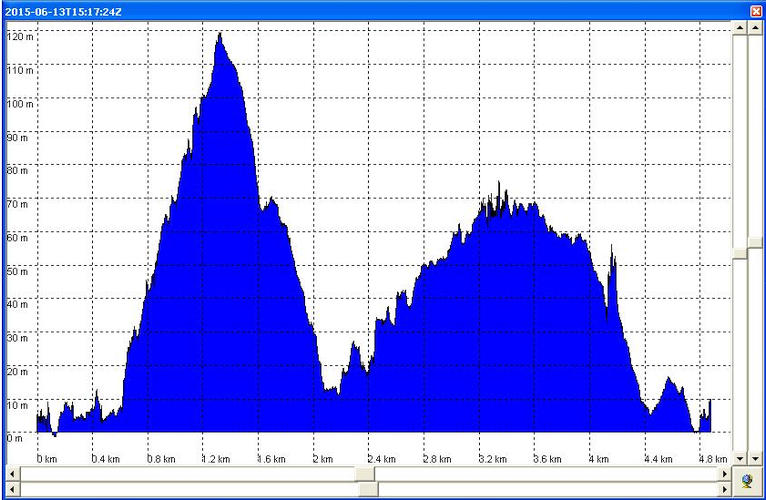Click the 50 m elevation axis label
Viewport: 766px width, 500px height.
point(17,271)
